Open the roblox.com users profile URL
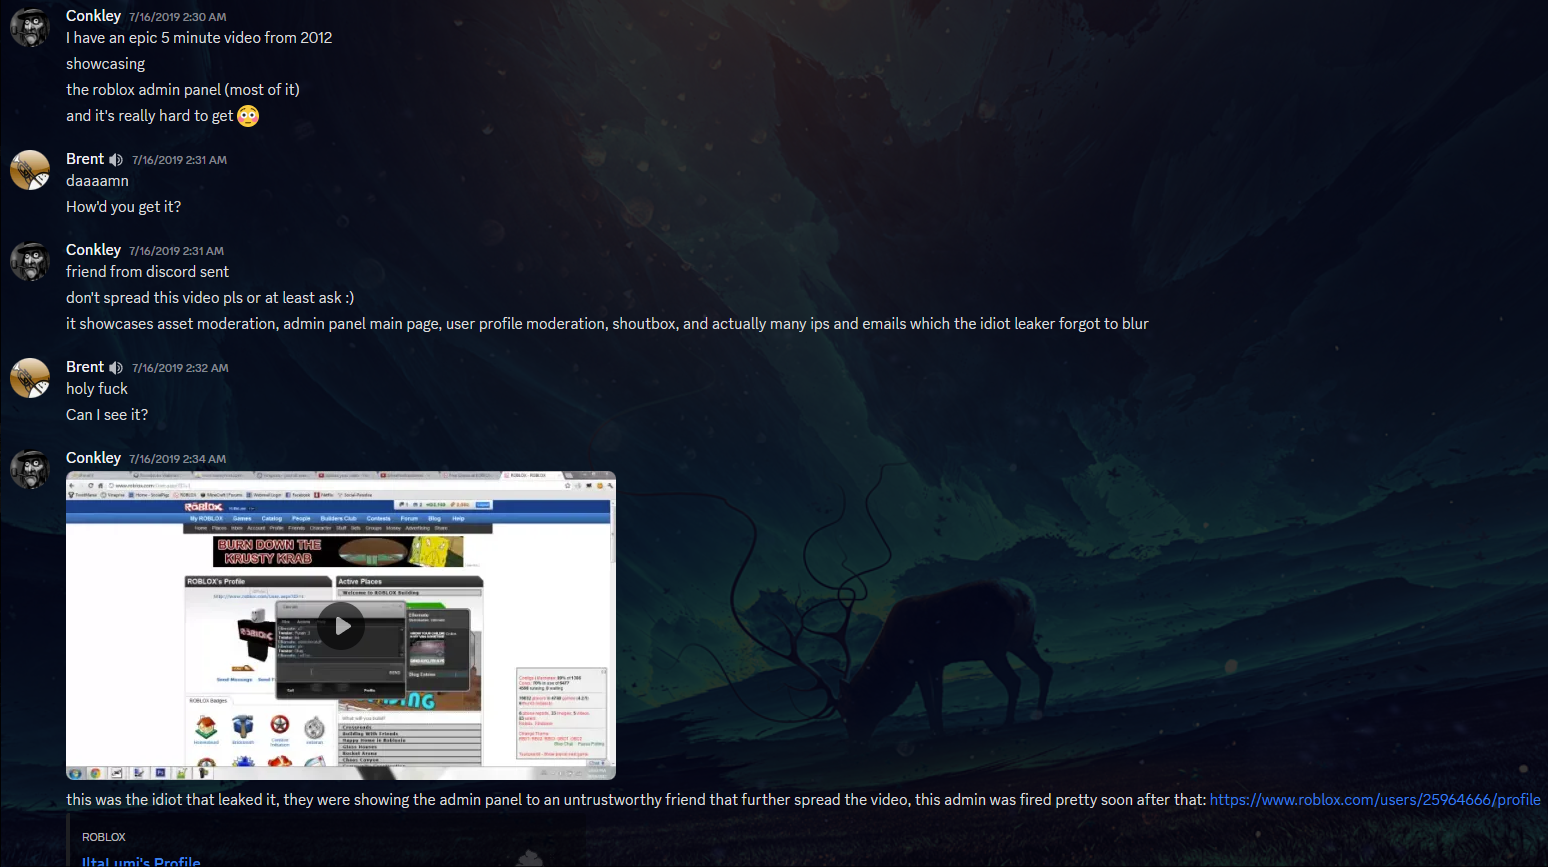Screen dimensions: 1548x867 click(x=1374, y=800)
